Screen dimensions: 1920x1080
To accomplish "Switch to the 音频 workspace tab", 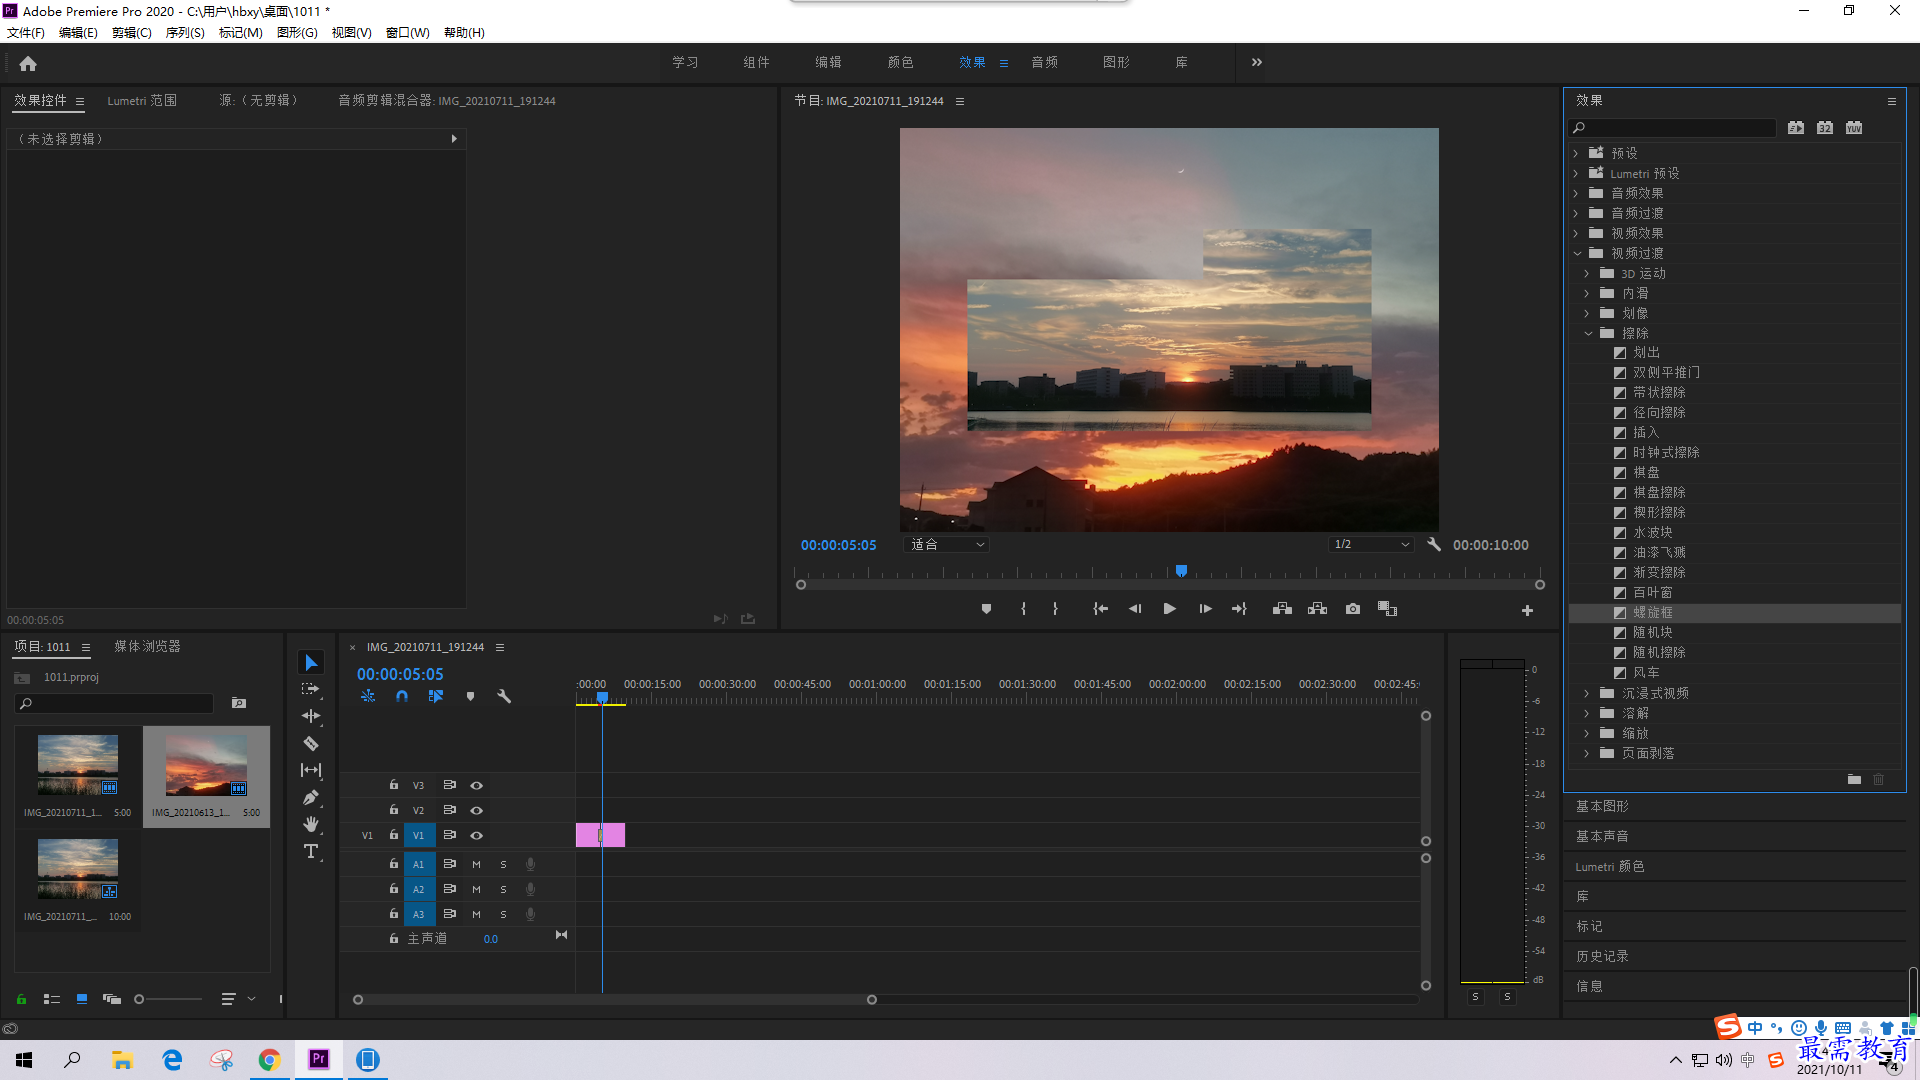I will 1044,62.
